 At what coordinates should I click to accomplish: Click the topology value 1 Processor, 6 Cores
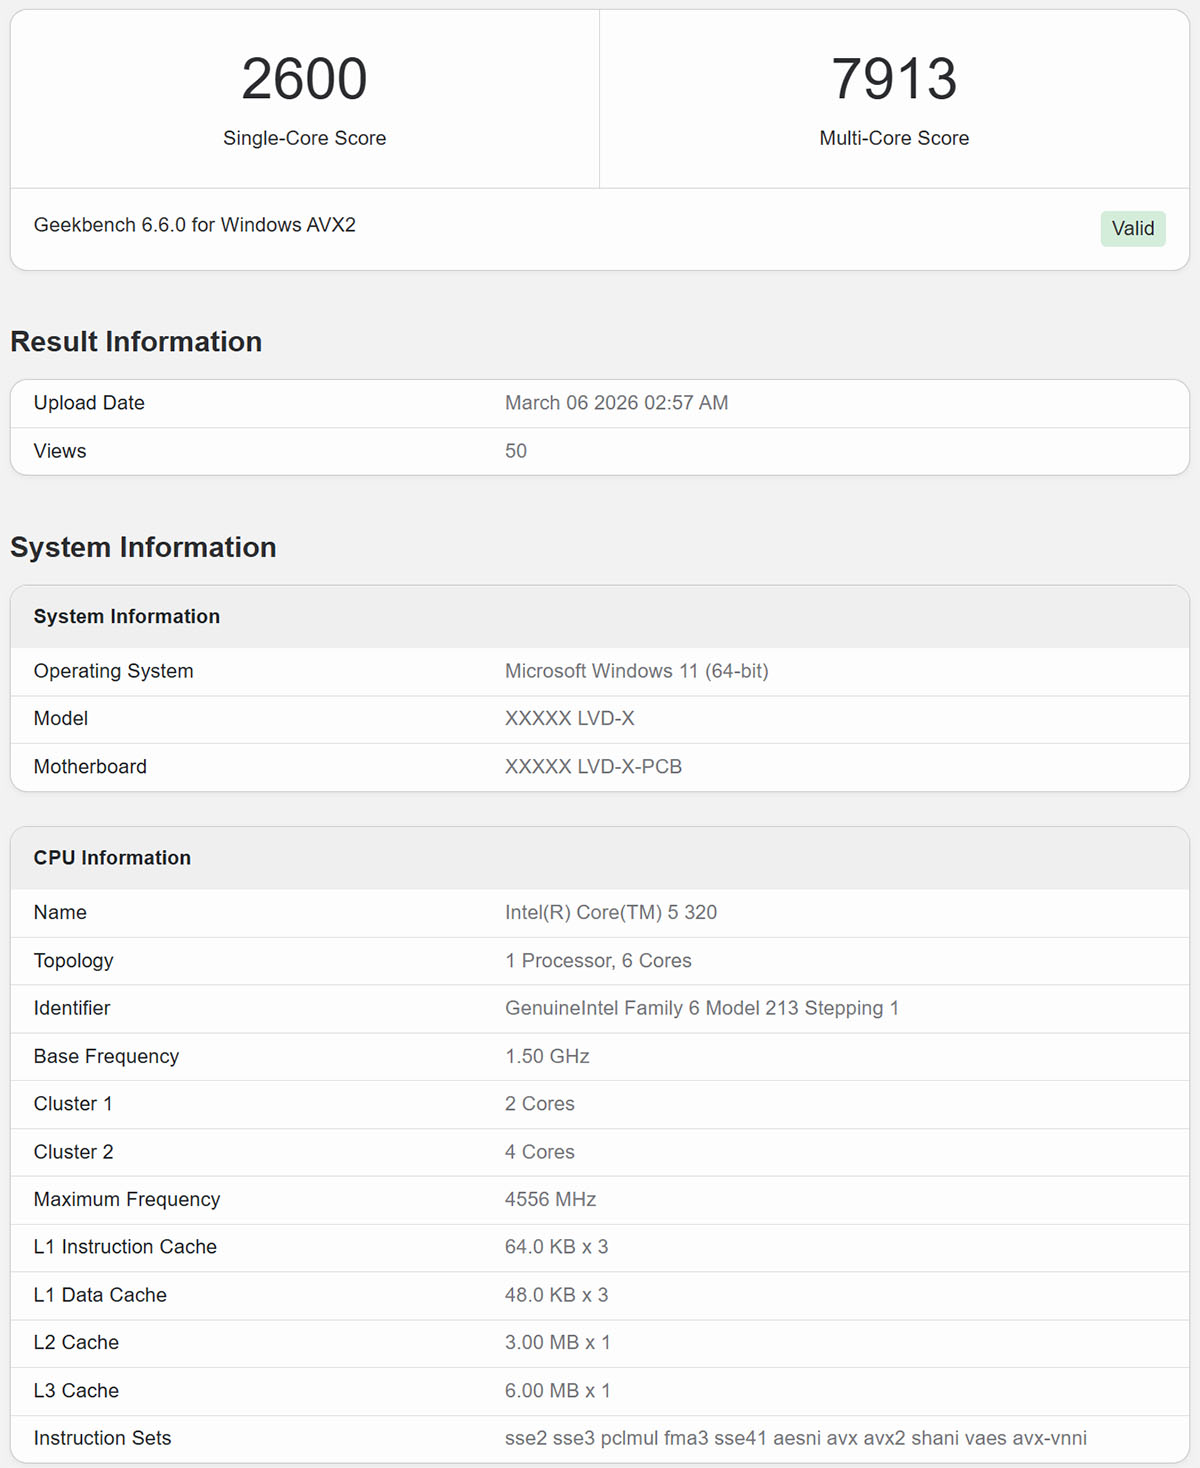point(598,961)
